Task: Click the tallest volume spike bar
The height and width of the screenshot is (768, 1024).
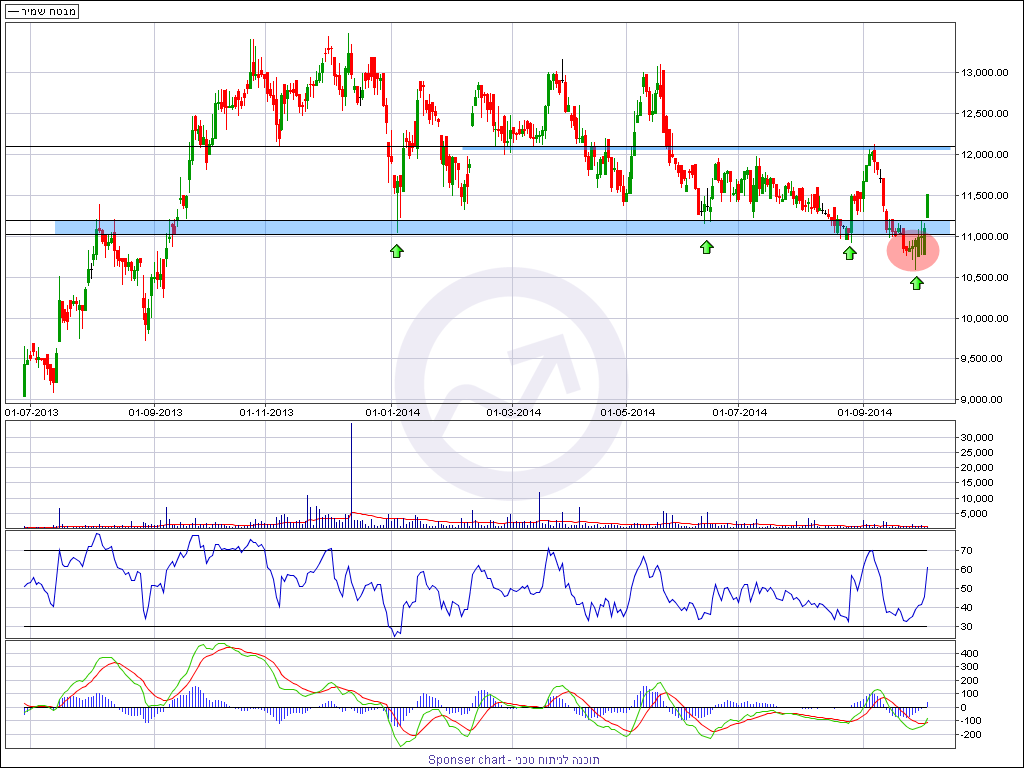Action: 351,470
